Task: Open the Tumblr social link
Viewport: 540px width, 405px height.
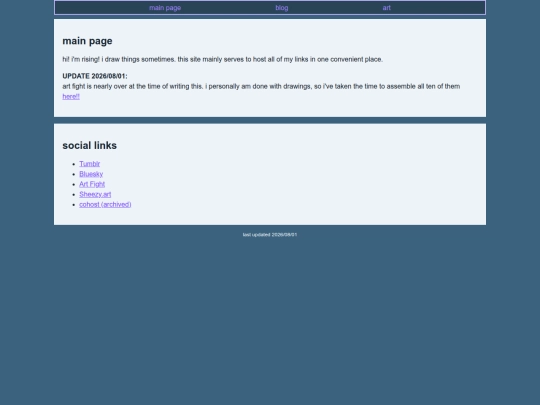Action: (x=90, y=164)
